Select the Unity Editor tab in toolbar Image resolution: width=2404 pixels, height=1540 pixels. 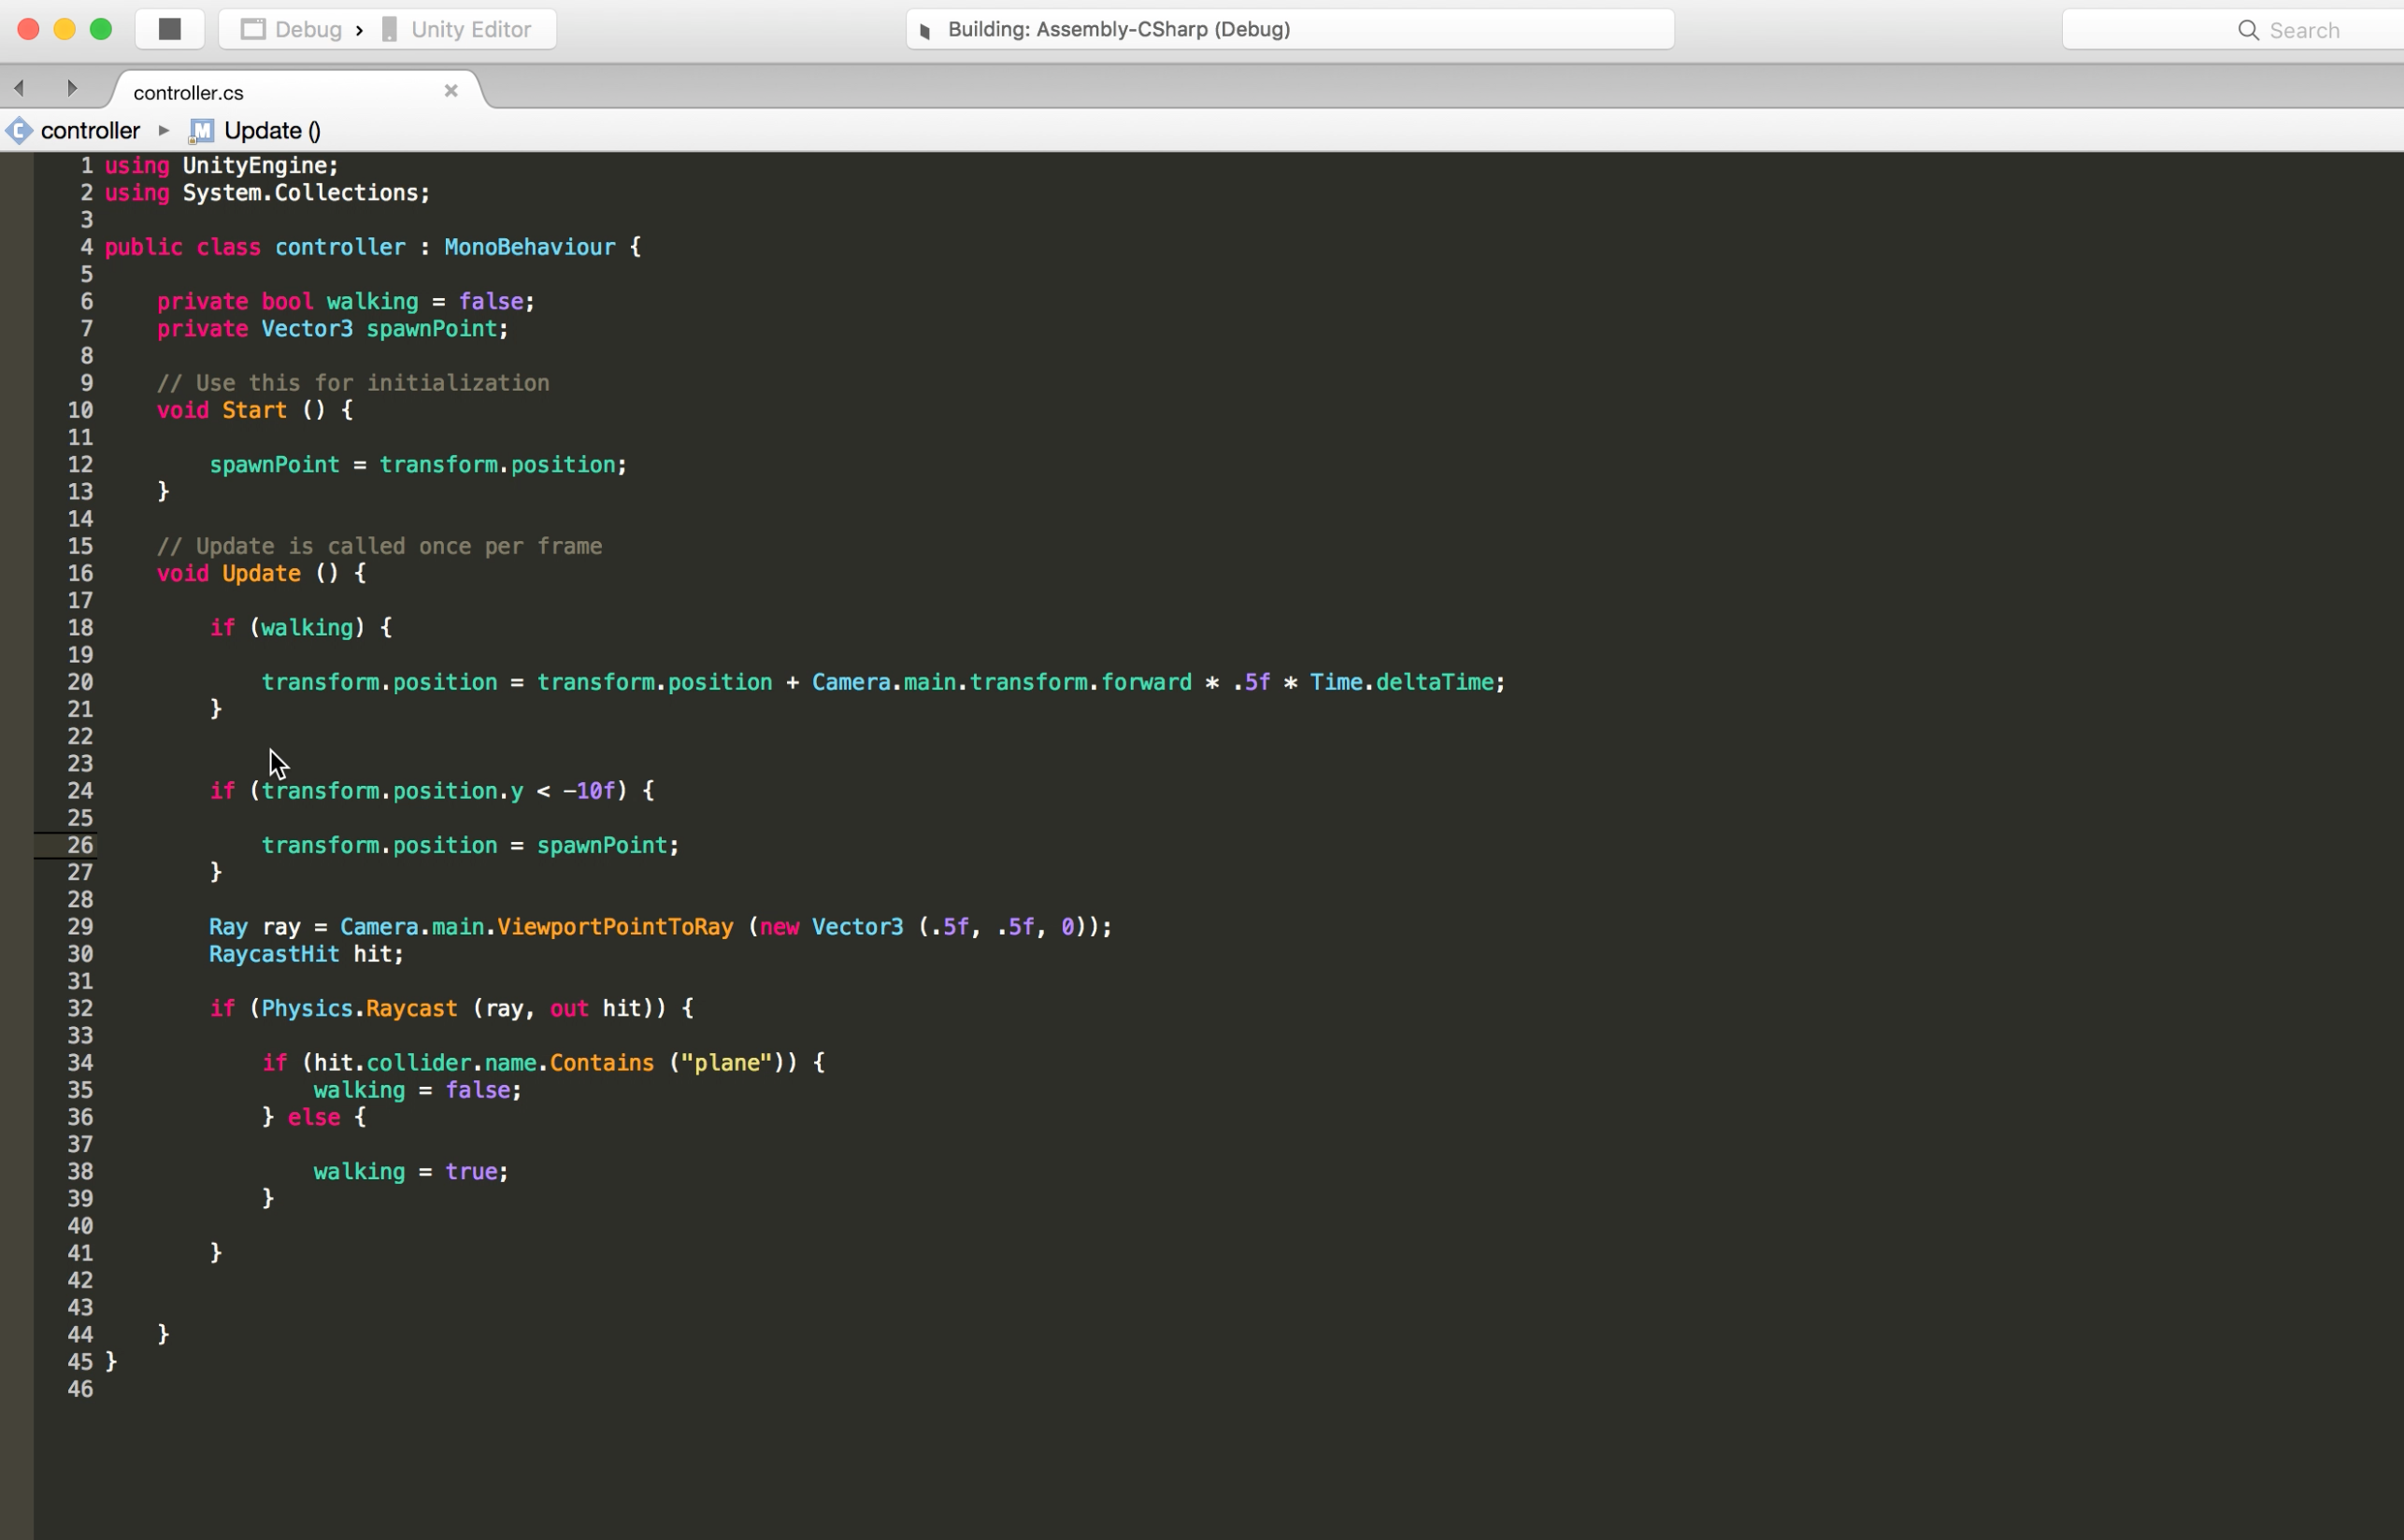(x=465, y=28)
